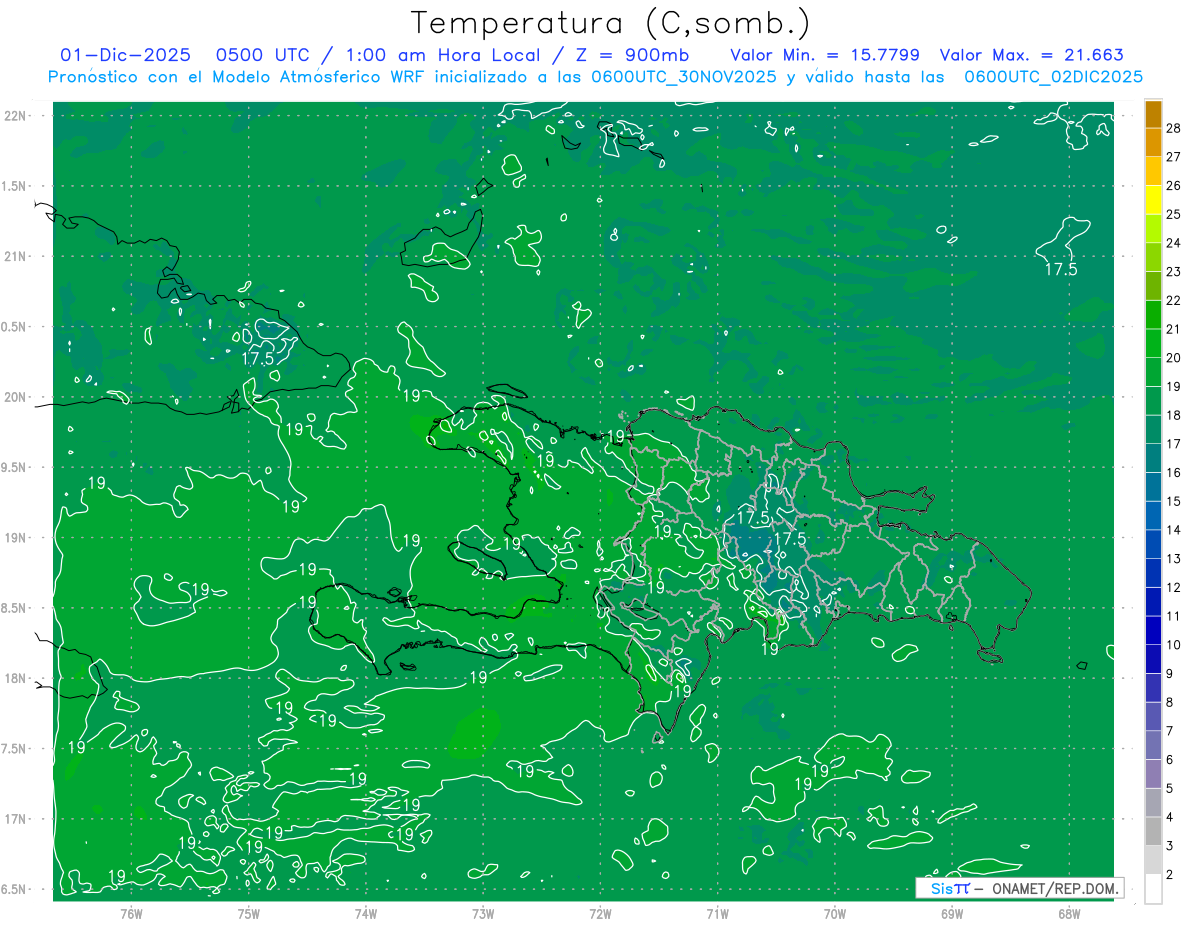
Task: Click the '72W' longitude axis label
Action: tap(600, 914)
